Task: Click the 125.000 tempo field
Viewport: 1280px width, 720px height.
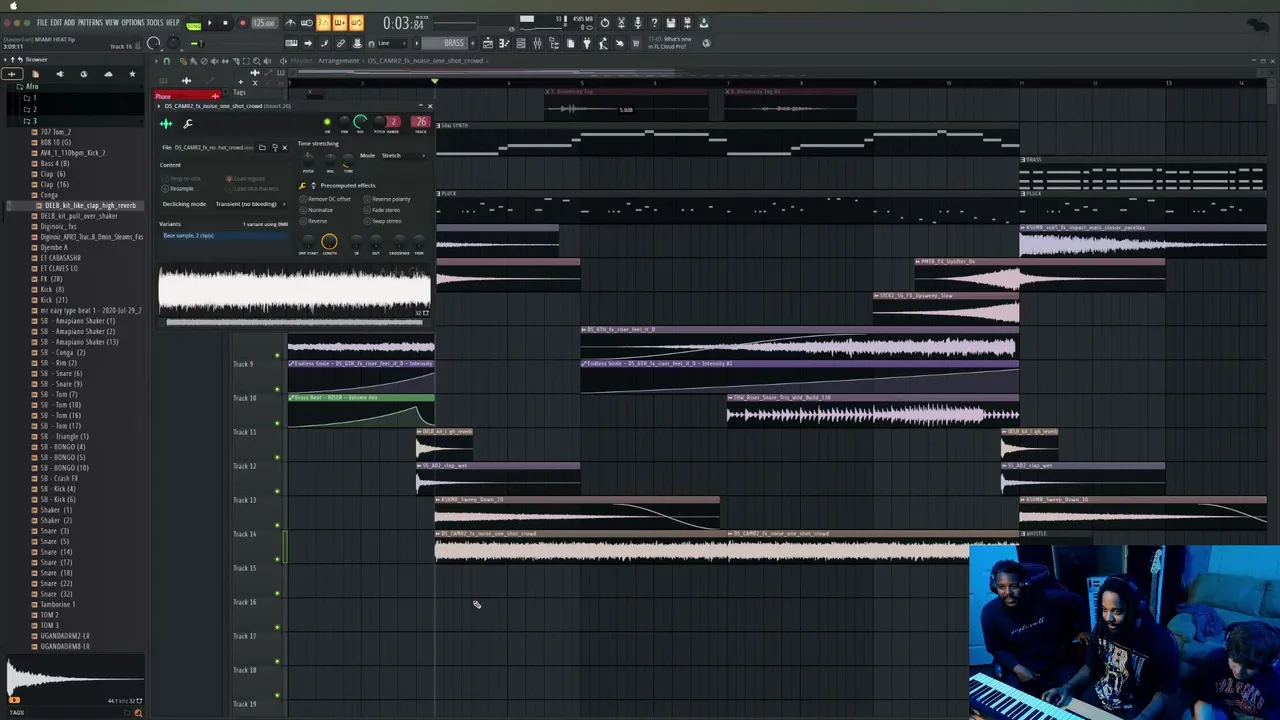Action: 264,22
